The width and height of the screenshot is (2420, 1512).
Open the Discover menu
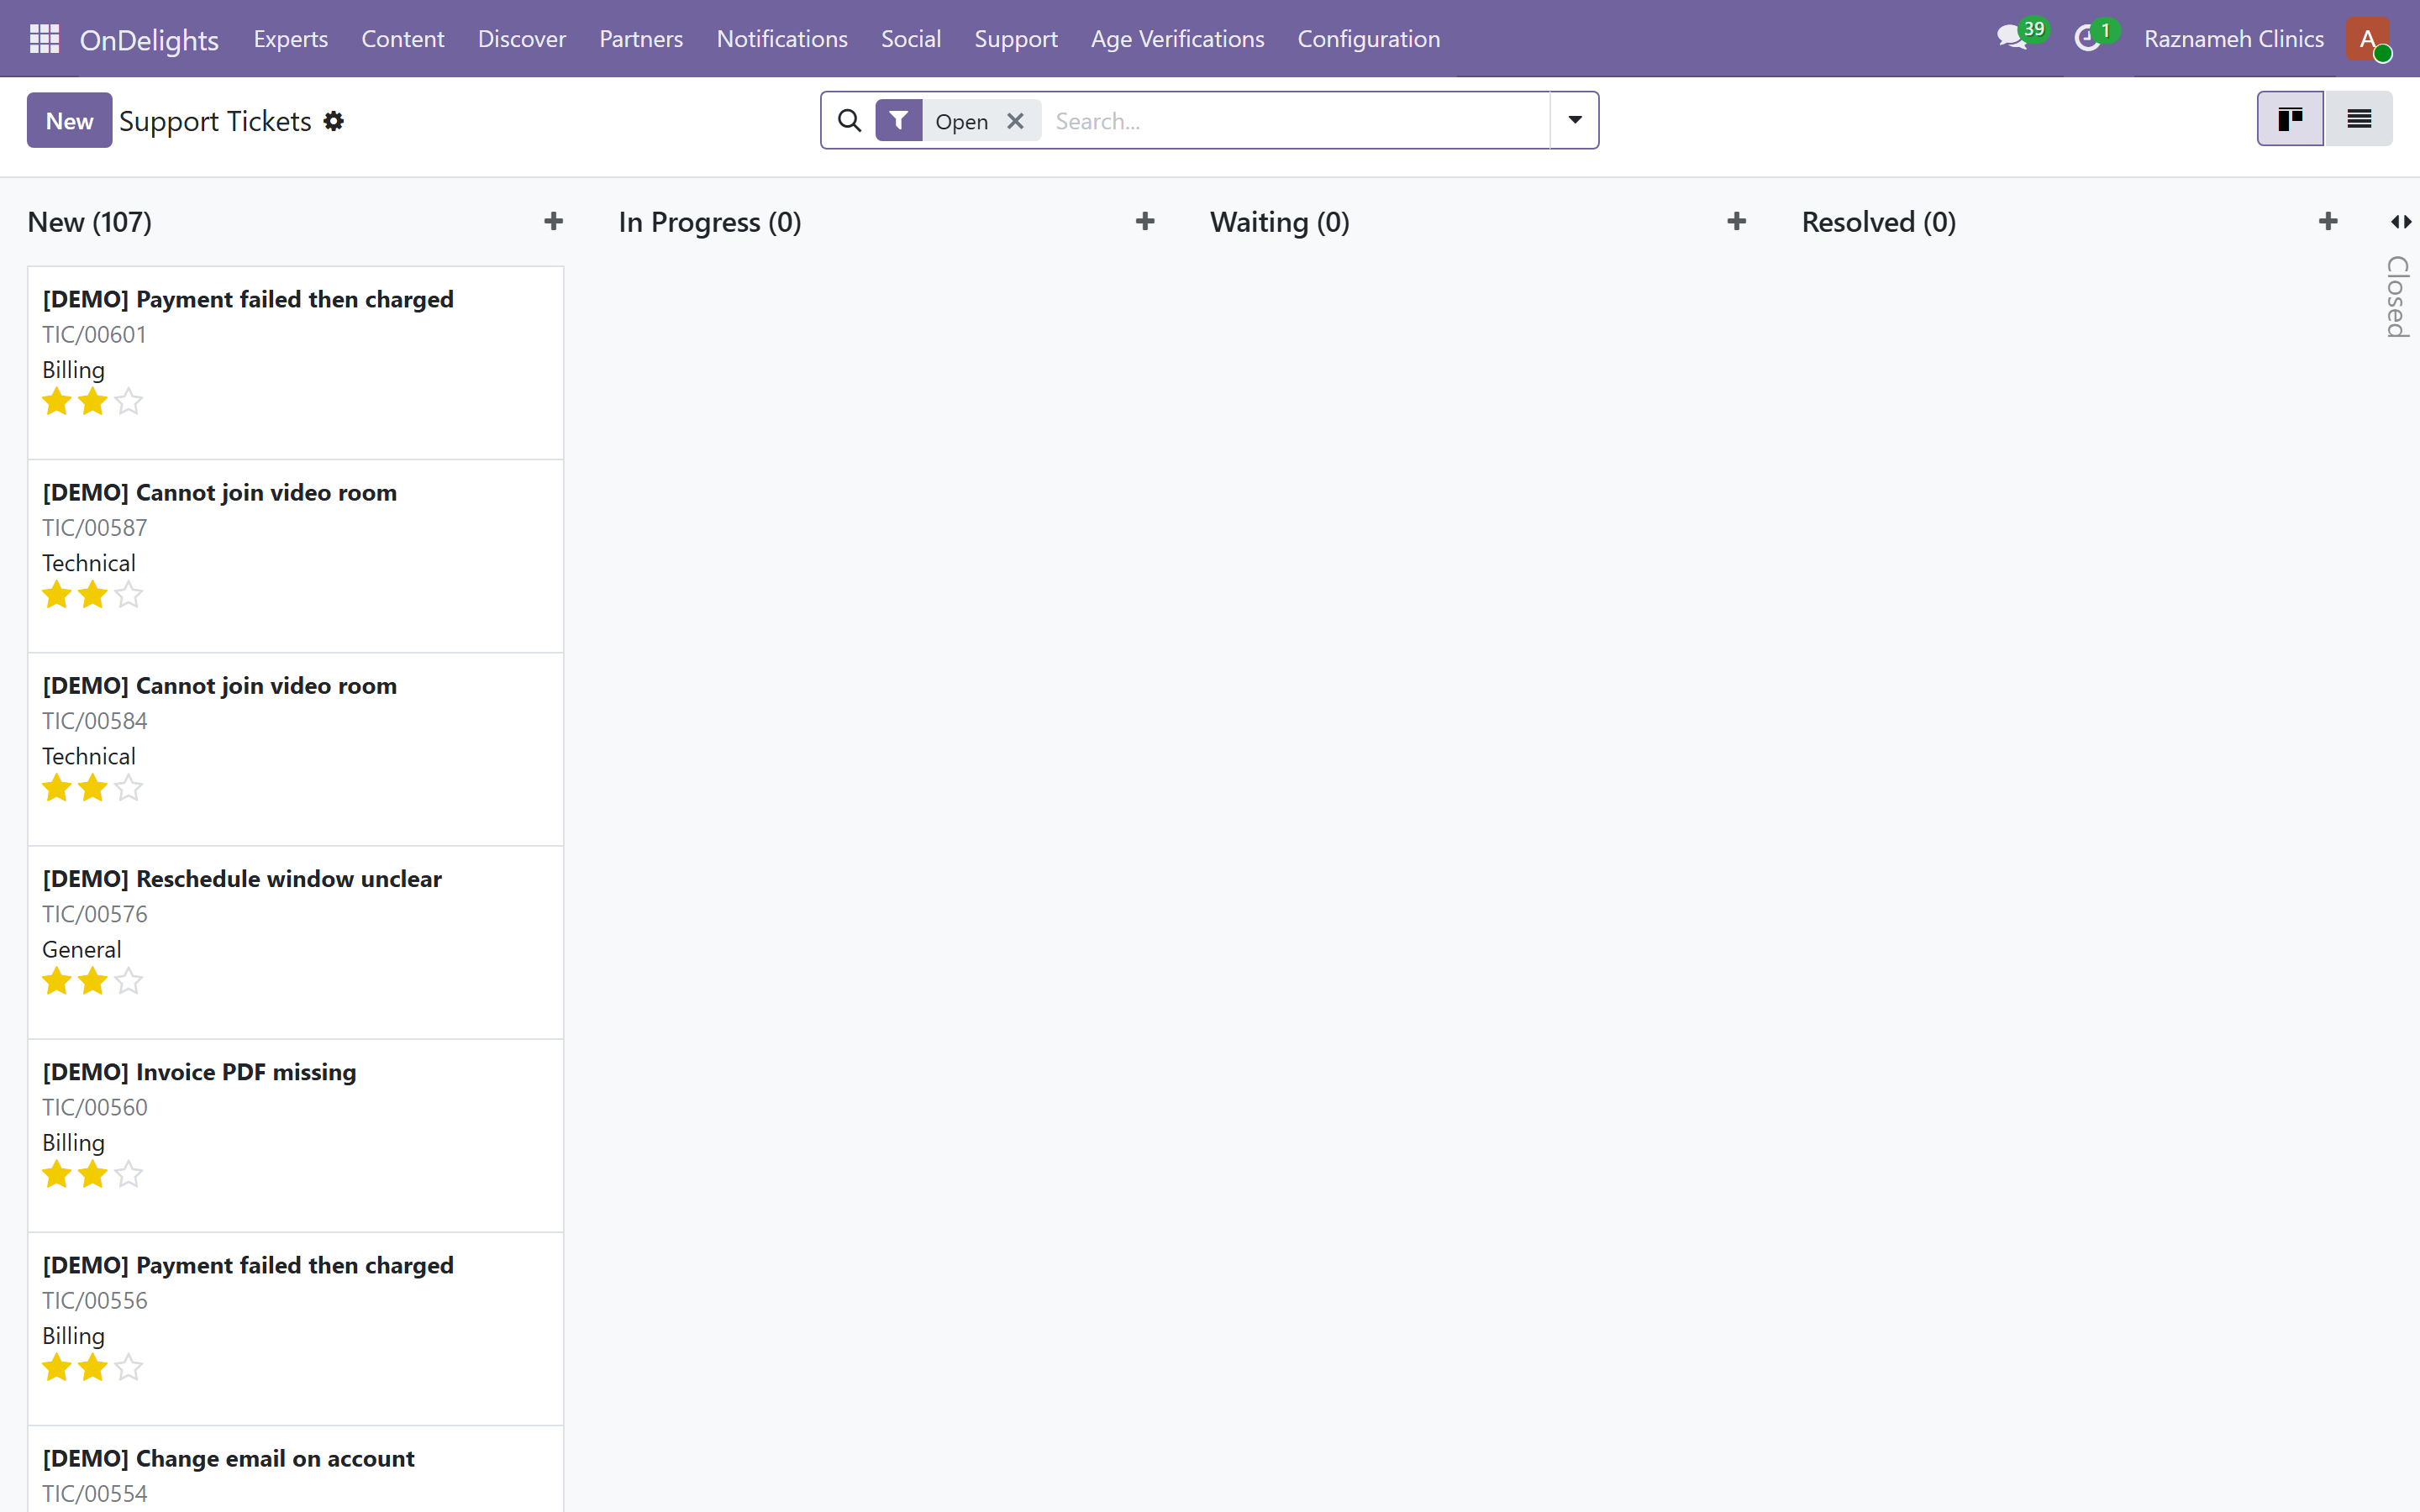[x=522, y=39]
